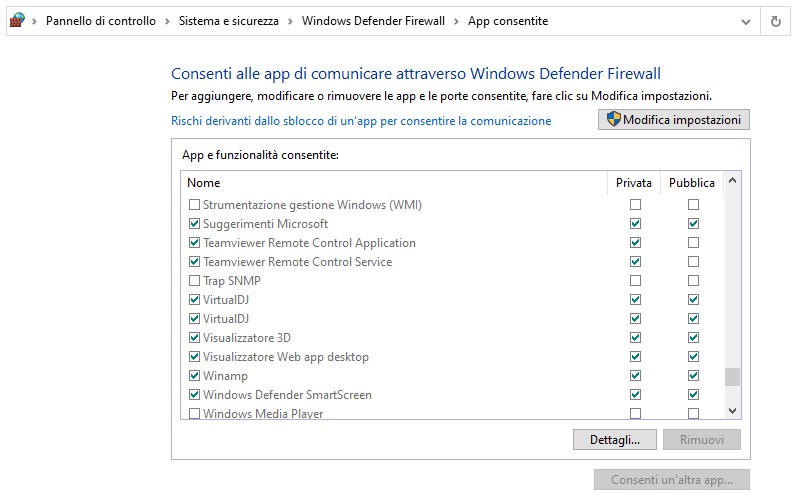Click the Control Panel icon in address bar

coord(16,21)
